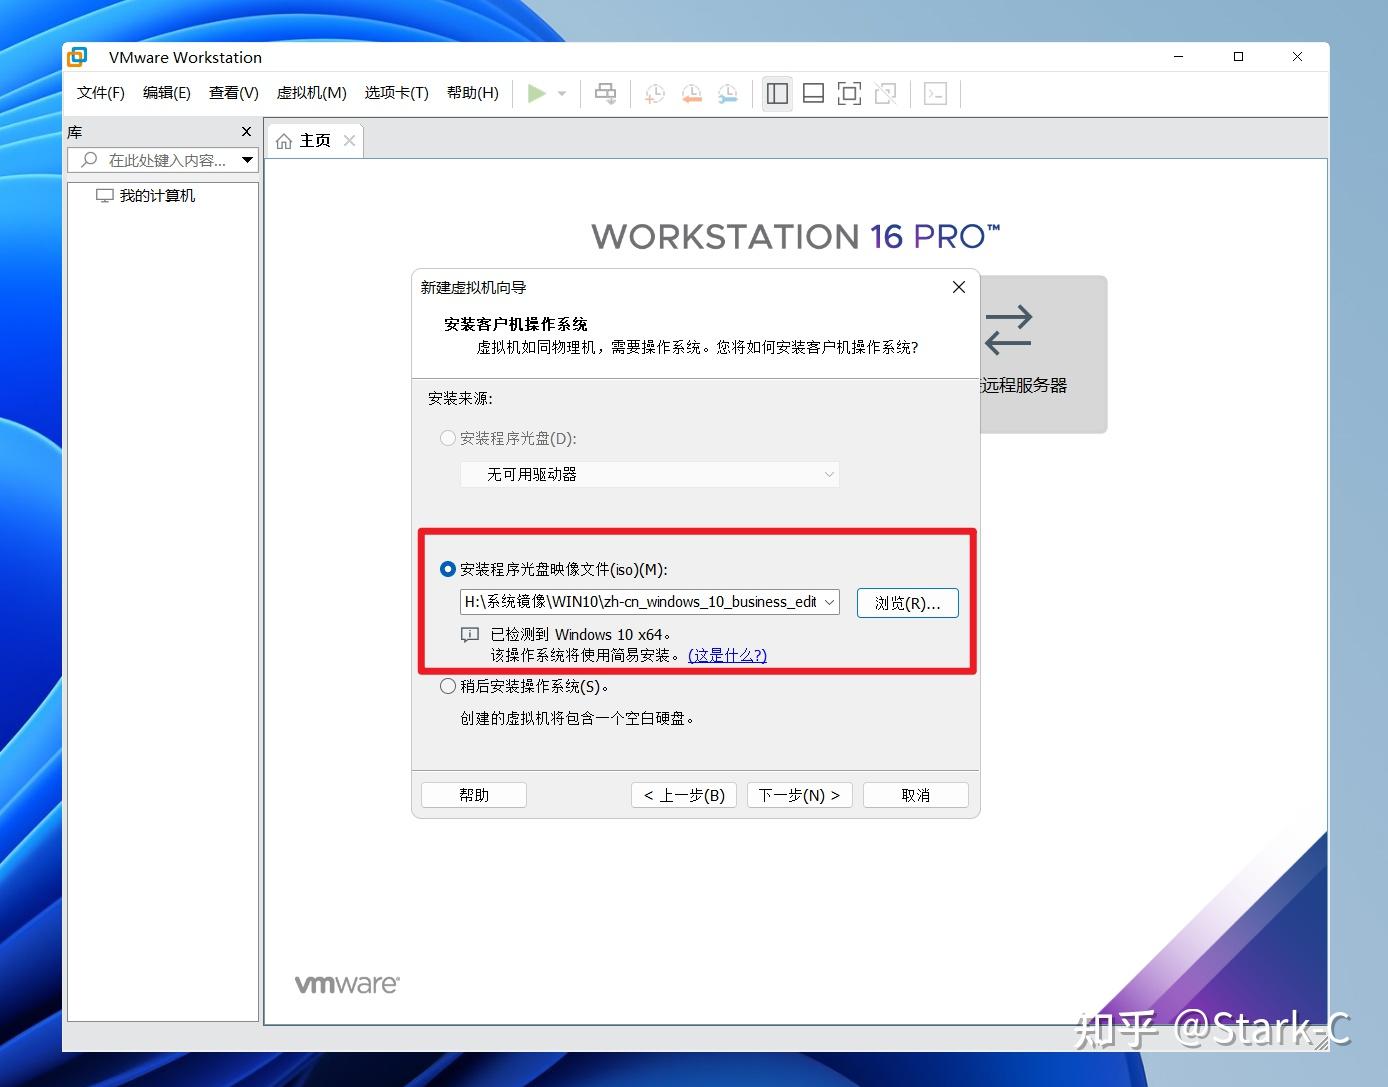Open the 虚拟机(M) menu
The image size is (1388, 1087).
click(311, 93)
